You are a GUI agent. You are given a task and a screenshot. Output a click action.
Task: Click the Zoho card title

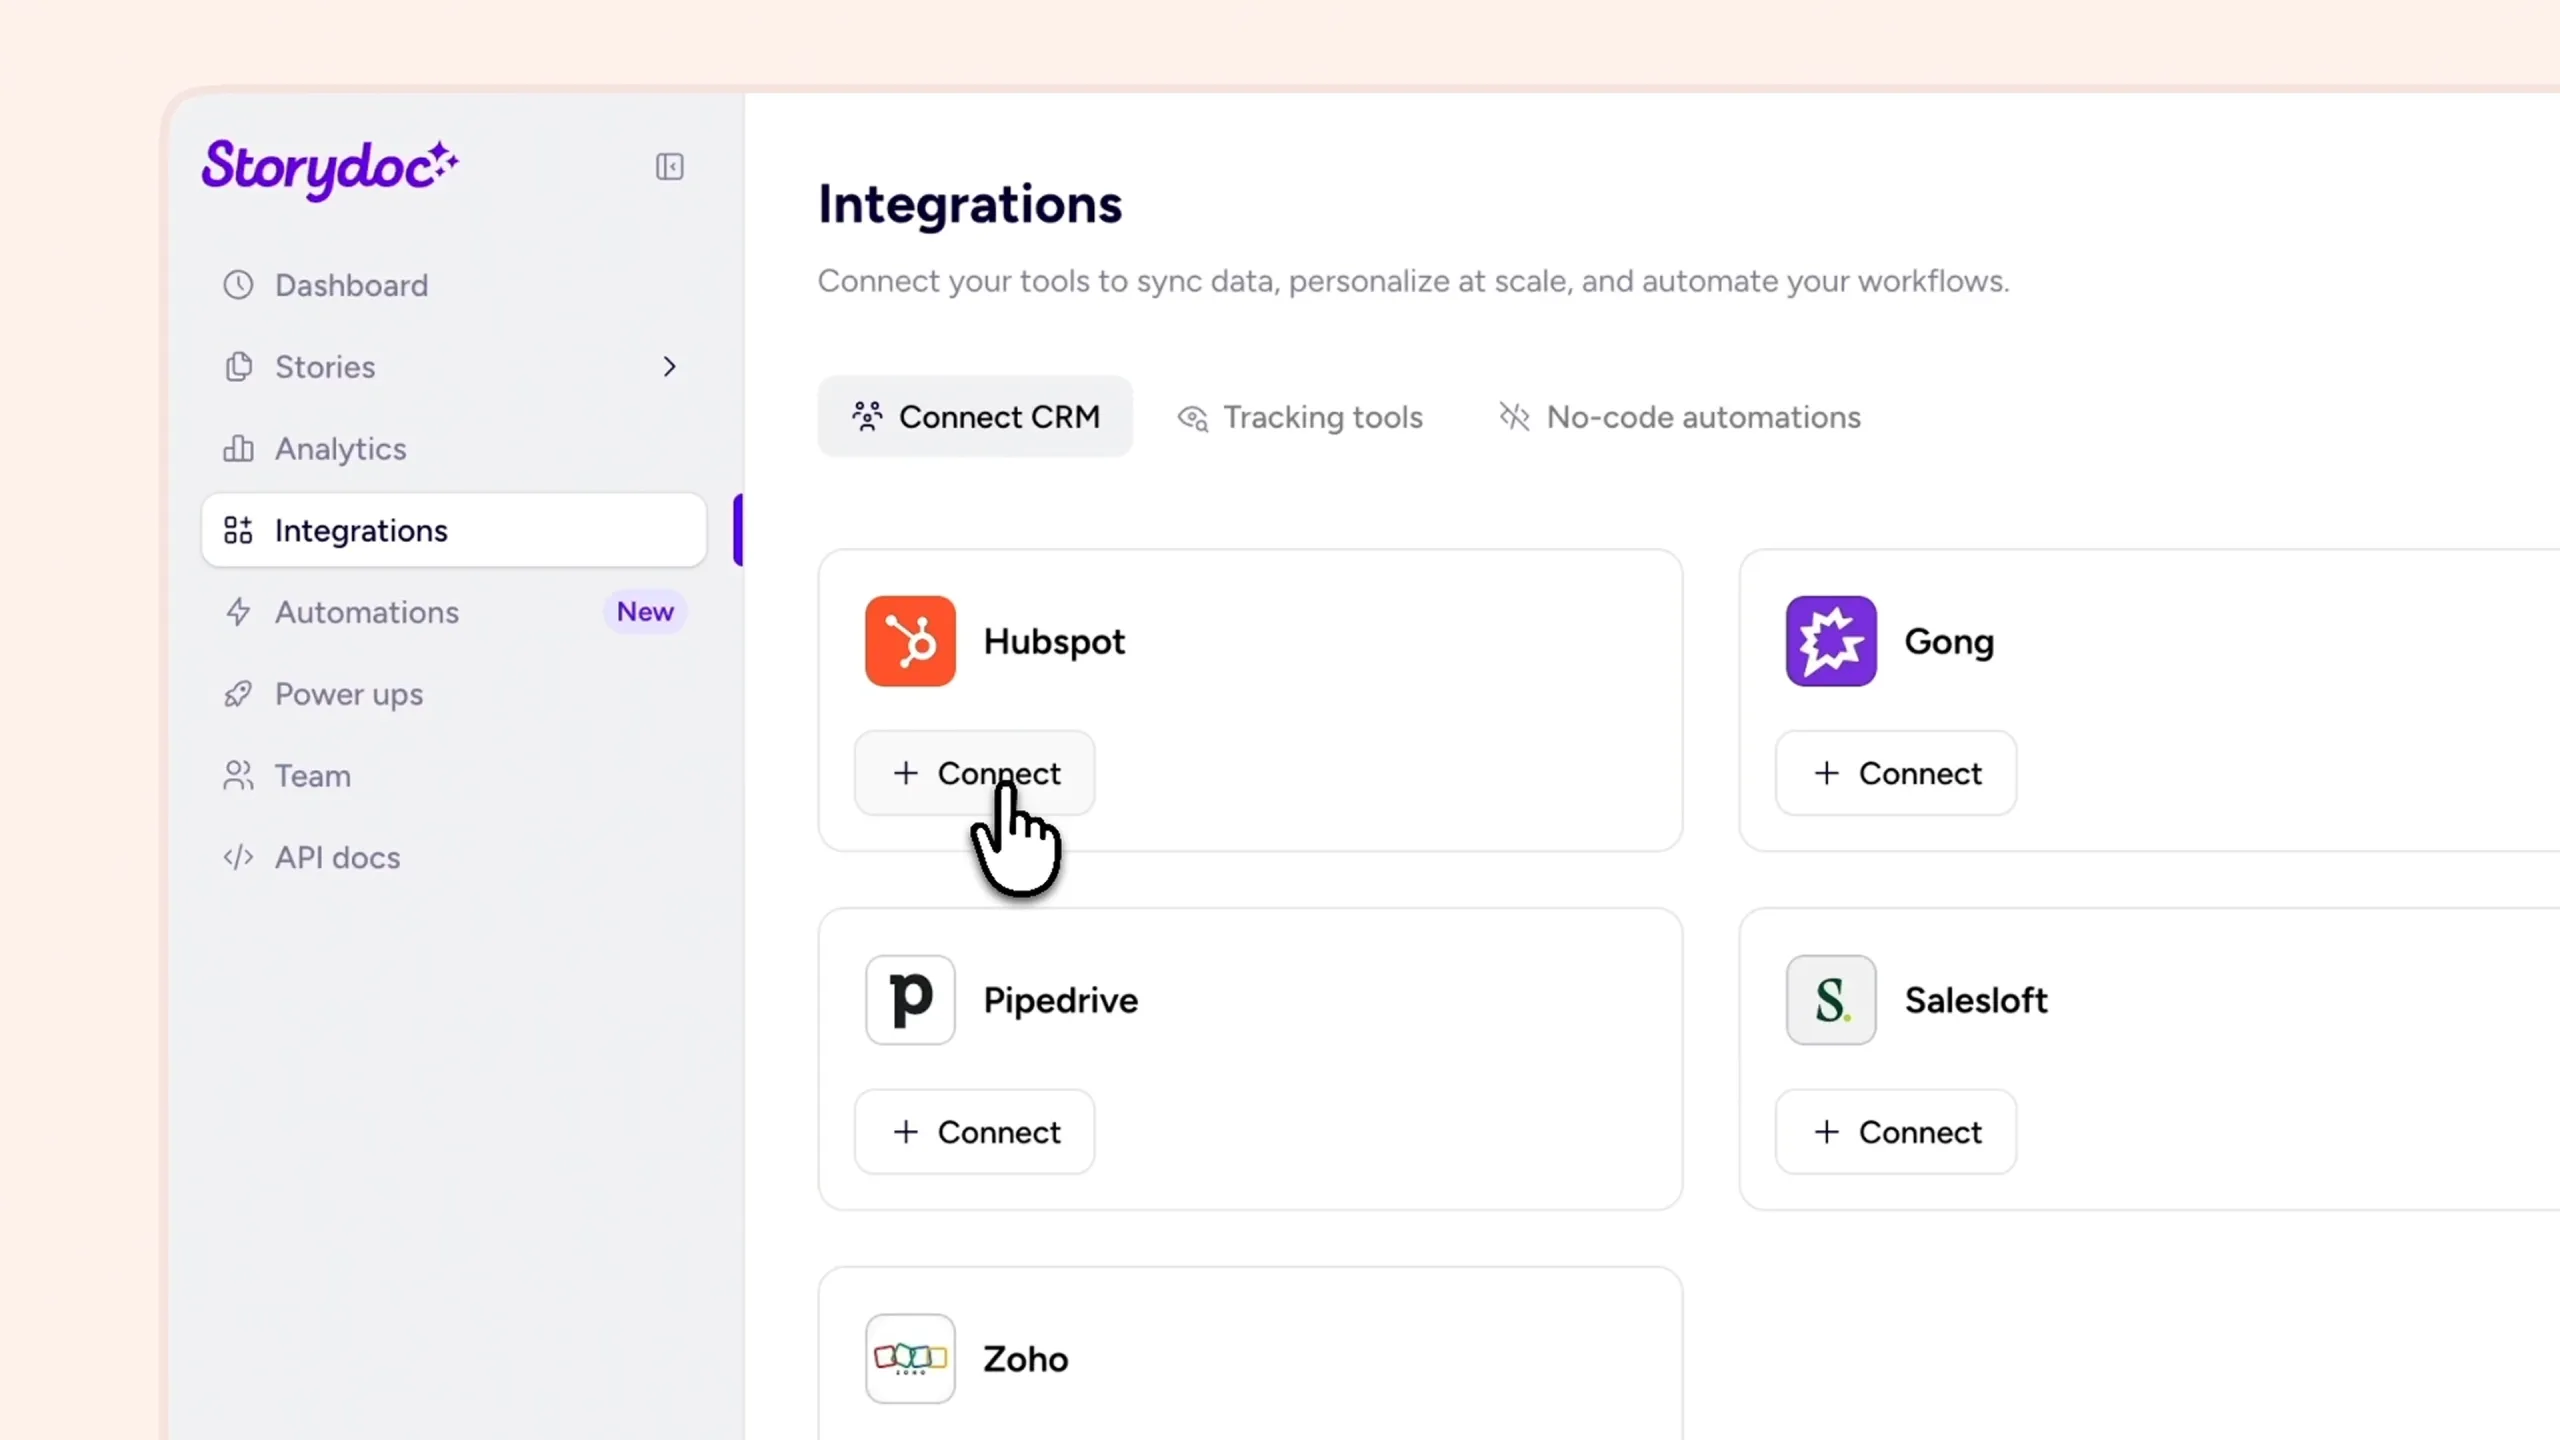pos(1025,1359)
